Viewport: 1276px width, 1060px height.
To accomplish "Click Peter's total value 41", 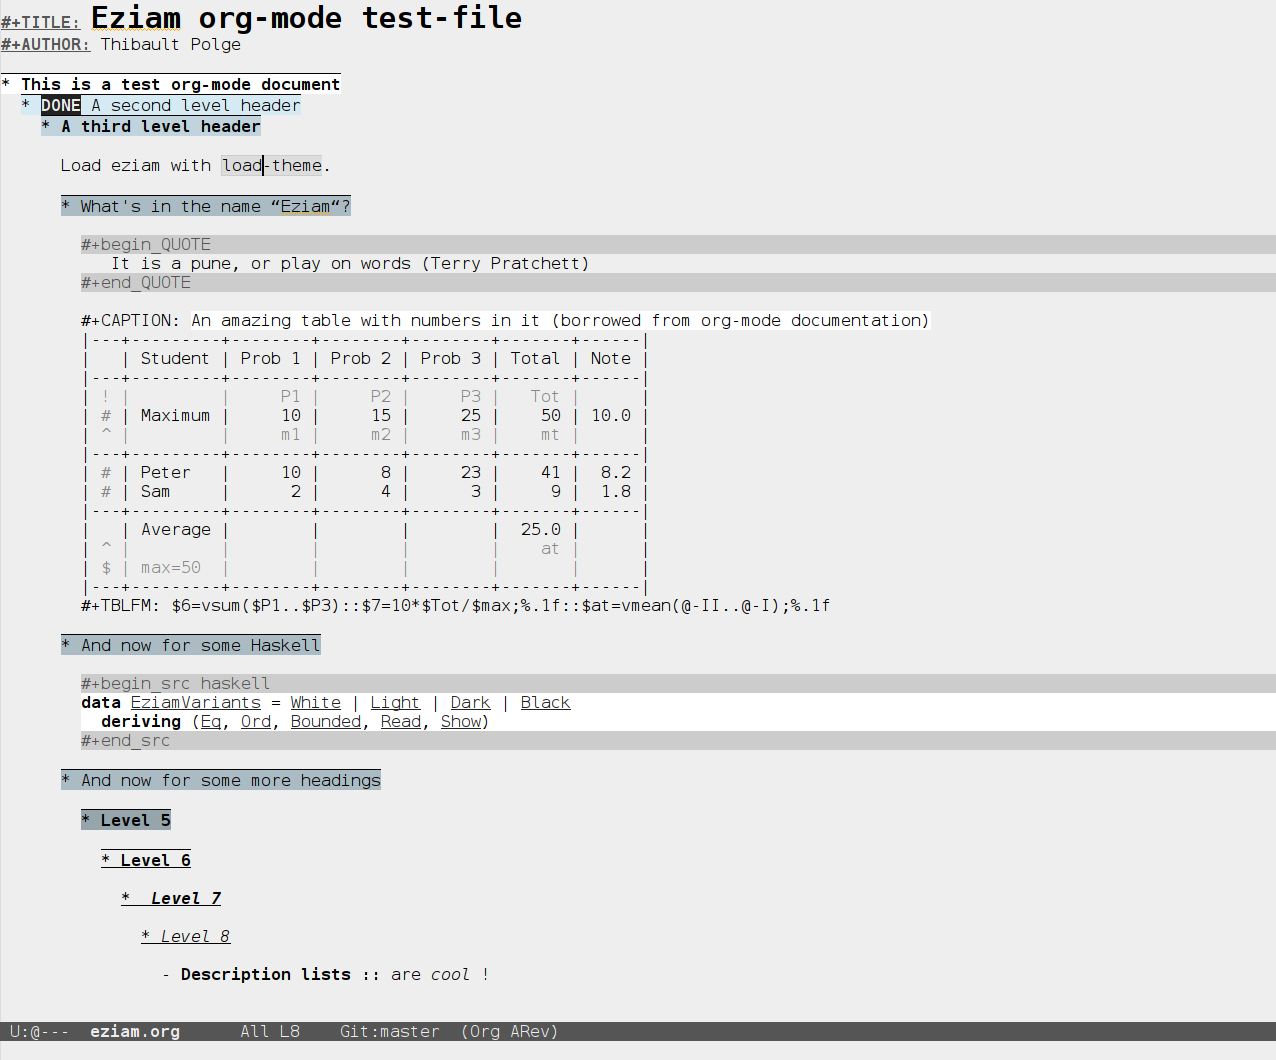I will click(551, 473).
